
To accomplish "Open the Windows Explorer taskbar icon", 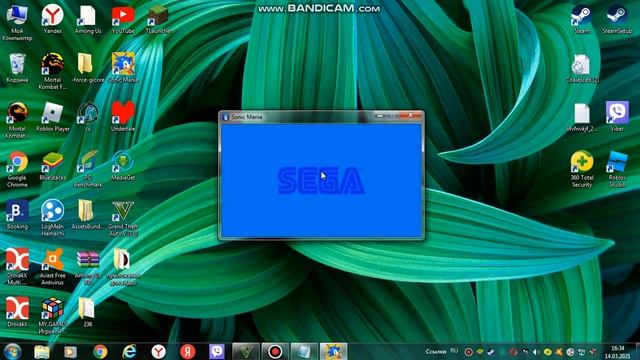I will click(x=42, y=351).
